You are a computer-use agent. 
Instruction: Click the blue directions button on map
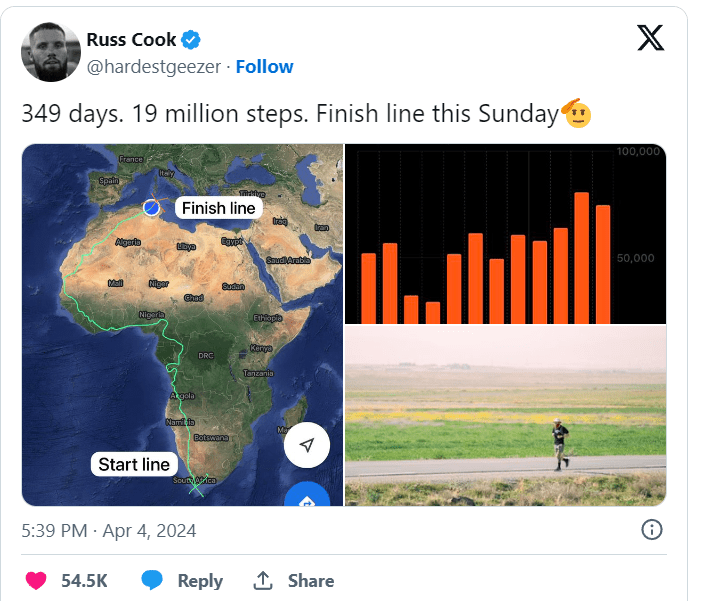307,497
